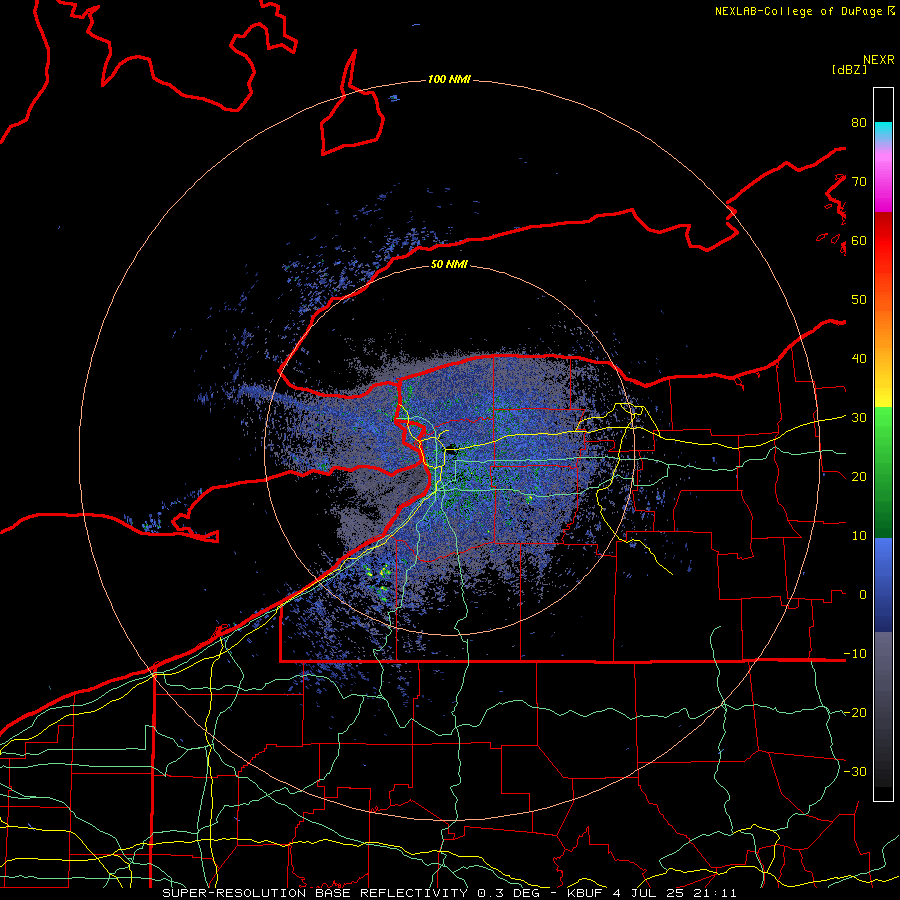
Task: Click the 0.3 DEG elevation text
Action: (510, 893)
